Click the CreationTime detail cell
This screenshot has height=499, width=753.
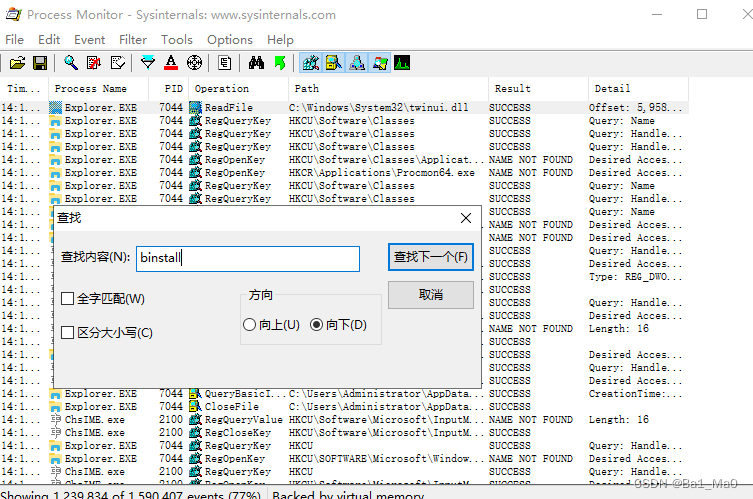click(635, 394)
